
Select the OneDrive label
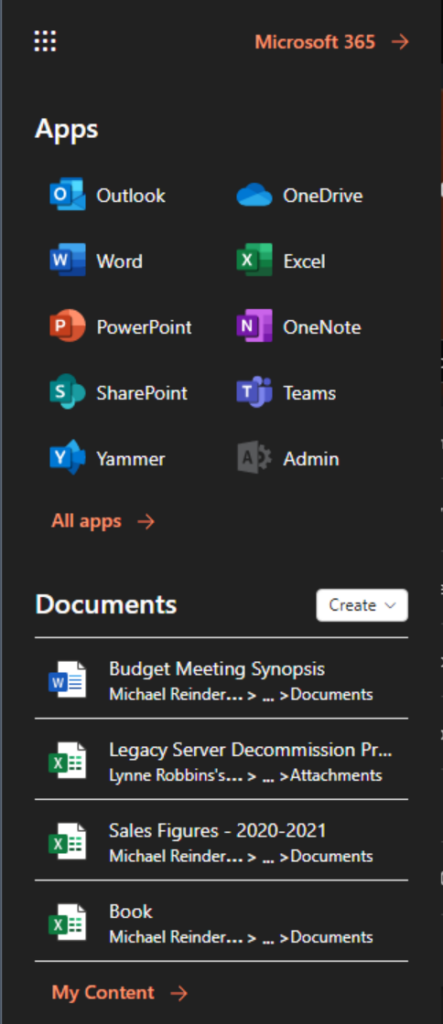point(323,196)
